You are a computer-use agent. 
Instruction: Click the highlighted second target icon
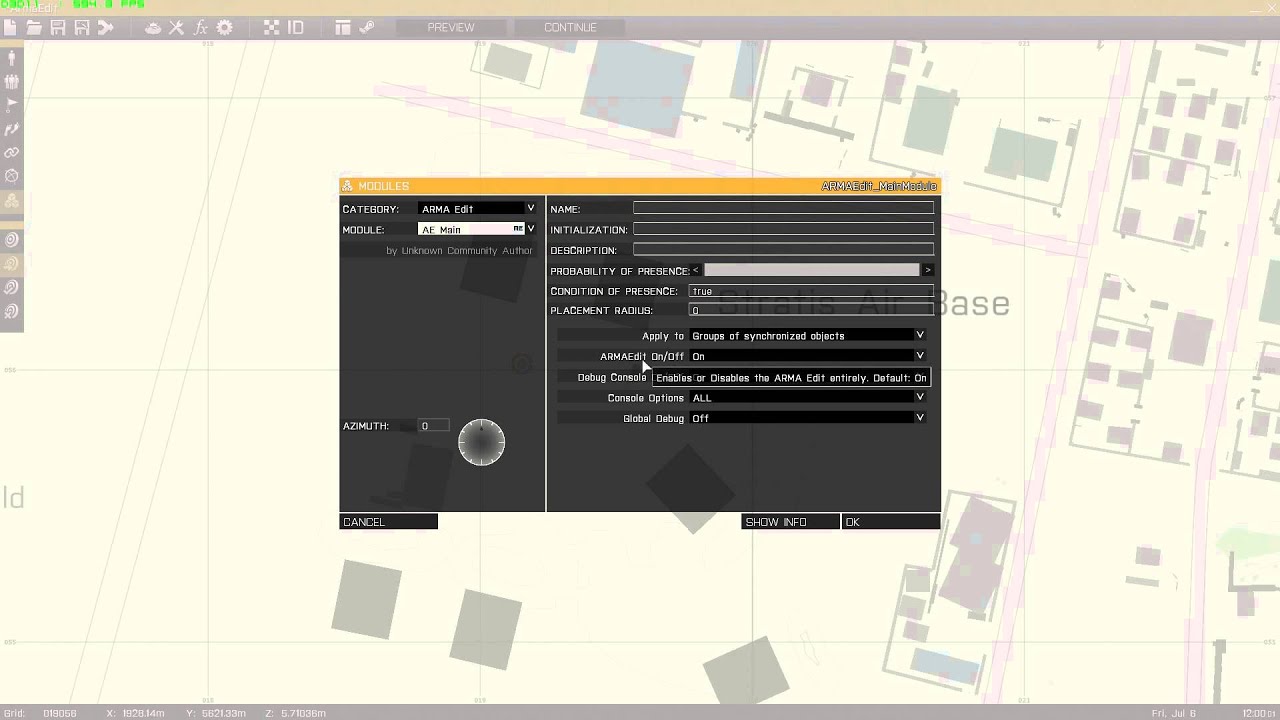(x=12, y=264)
